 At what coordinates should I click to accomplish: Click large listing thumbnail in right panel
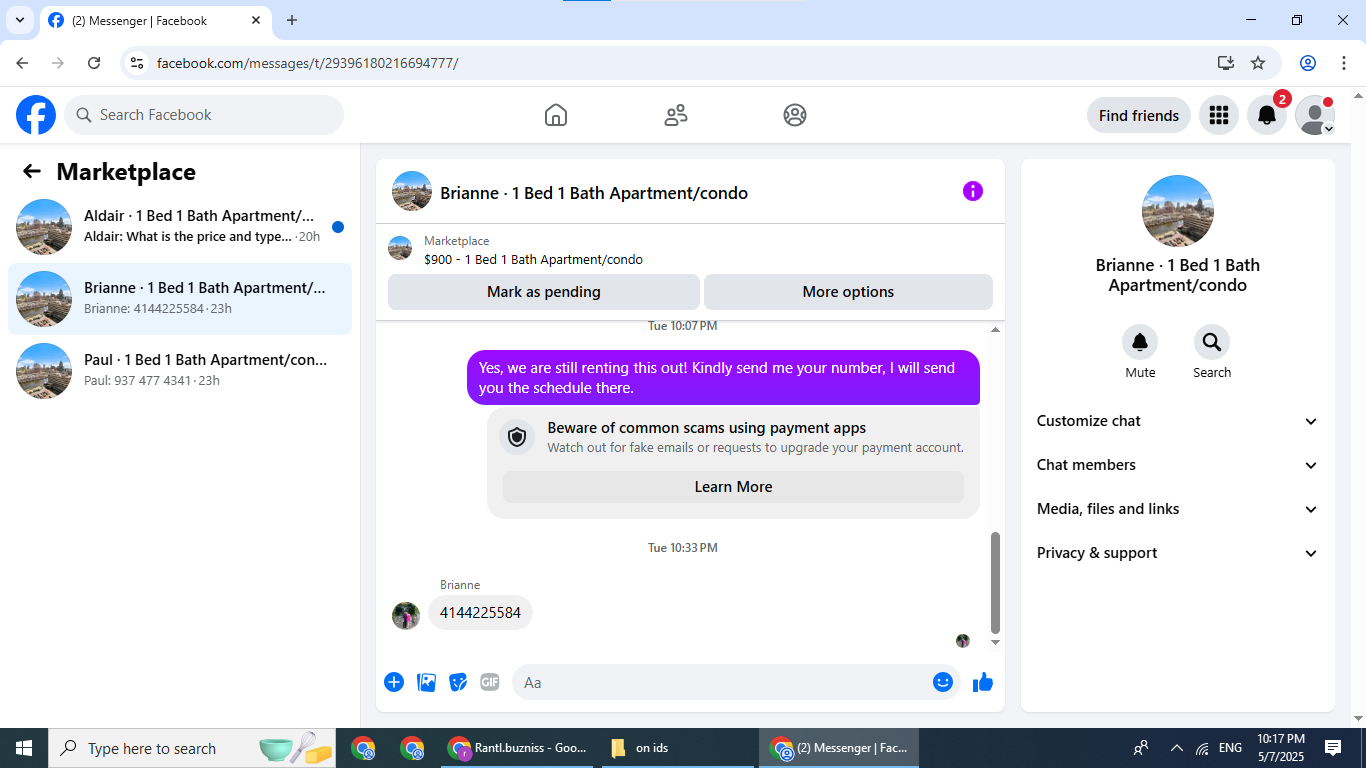(x=1178, y=211)
